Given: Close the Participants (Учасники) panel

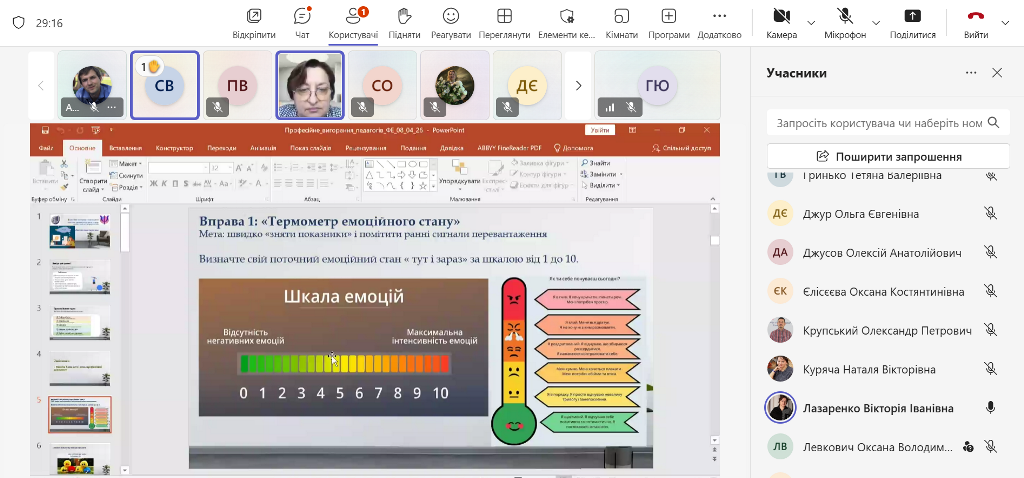Looking at the screenshot, I should 997,73.
